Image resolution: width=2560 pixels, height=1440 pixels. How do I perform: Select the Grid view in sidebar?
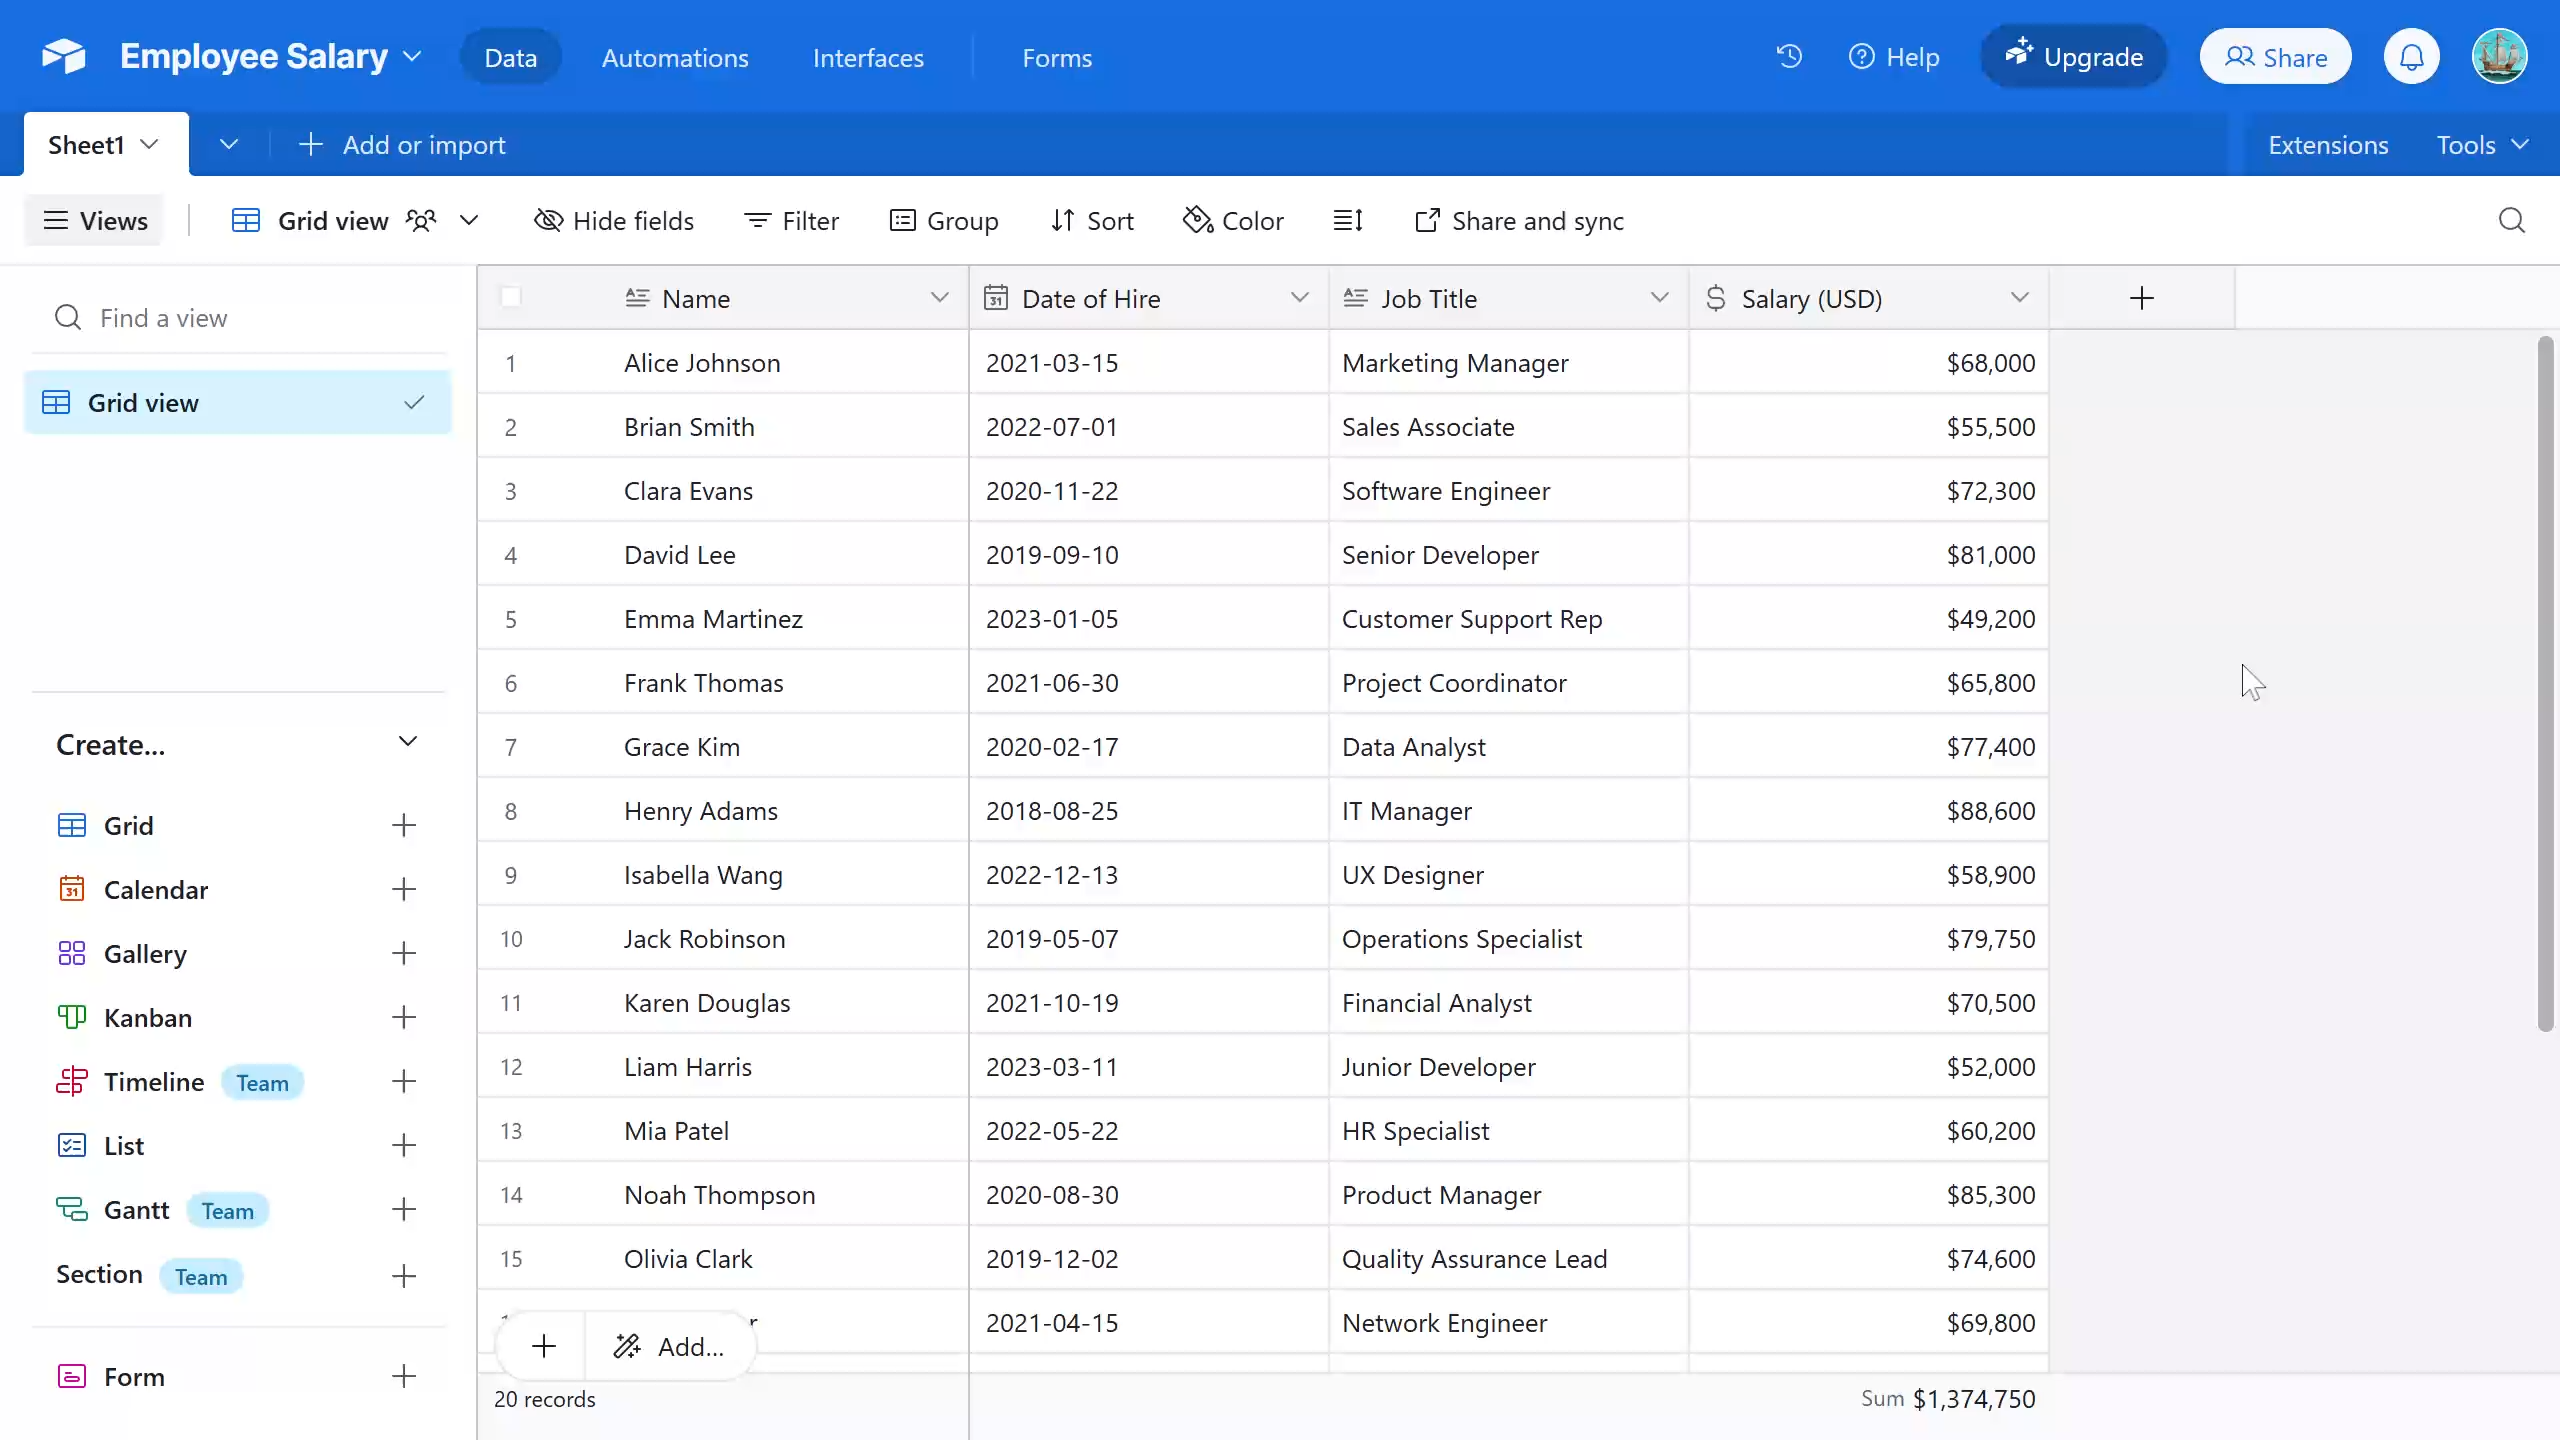[237, 403]
